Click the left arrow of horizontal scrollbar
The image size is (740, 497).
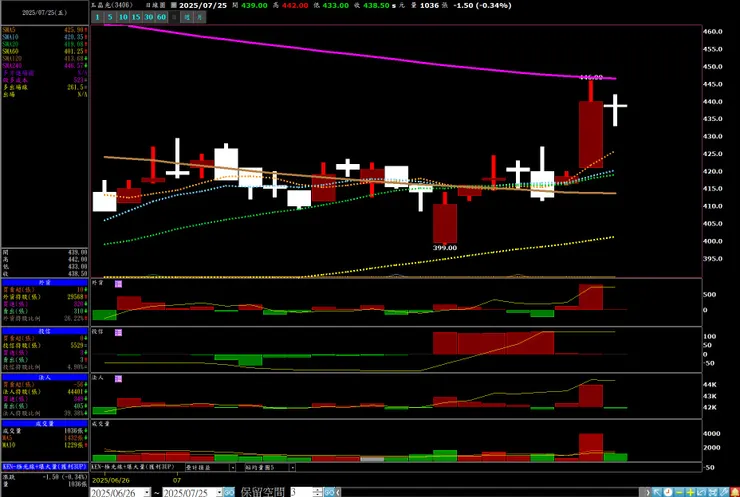pyautogui.click(x=338, y=492)
